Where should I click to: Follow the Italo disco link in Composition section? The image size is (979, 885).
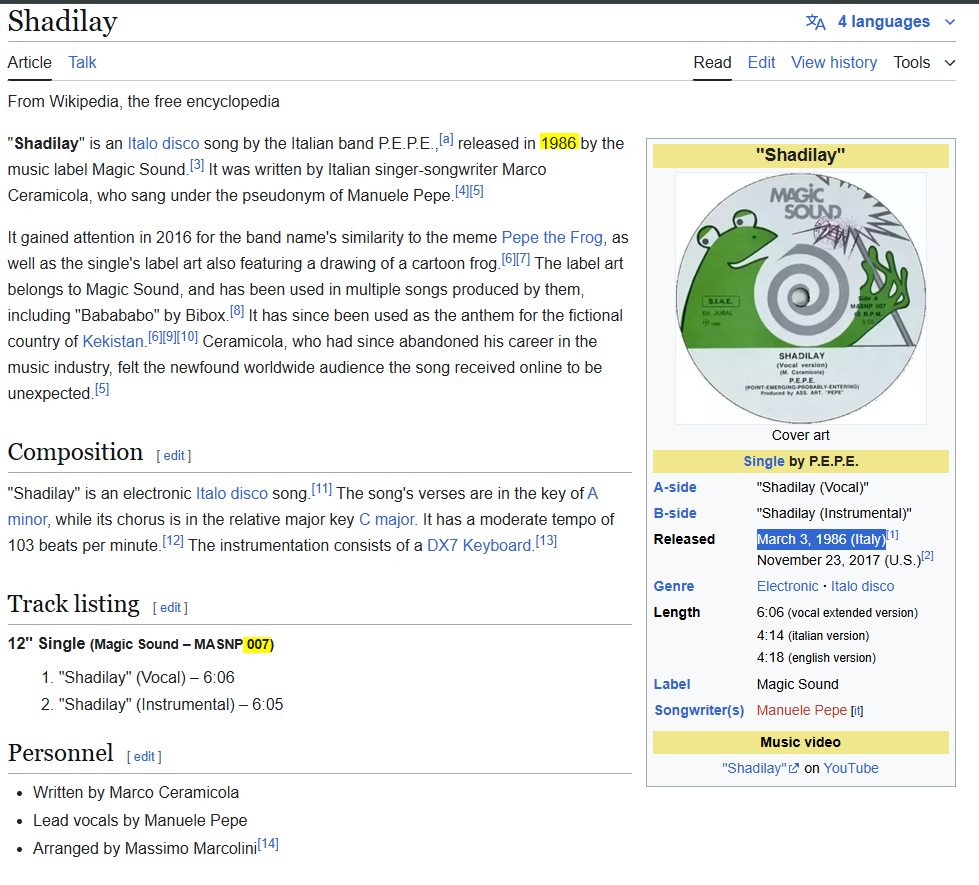pos(232,493)
